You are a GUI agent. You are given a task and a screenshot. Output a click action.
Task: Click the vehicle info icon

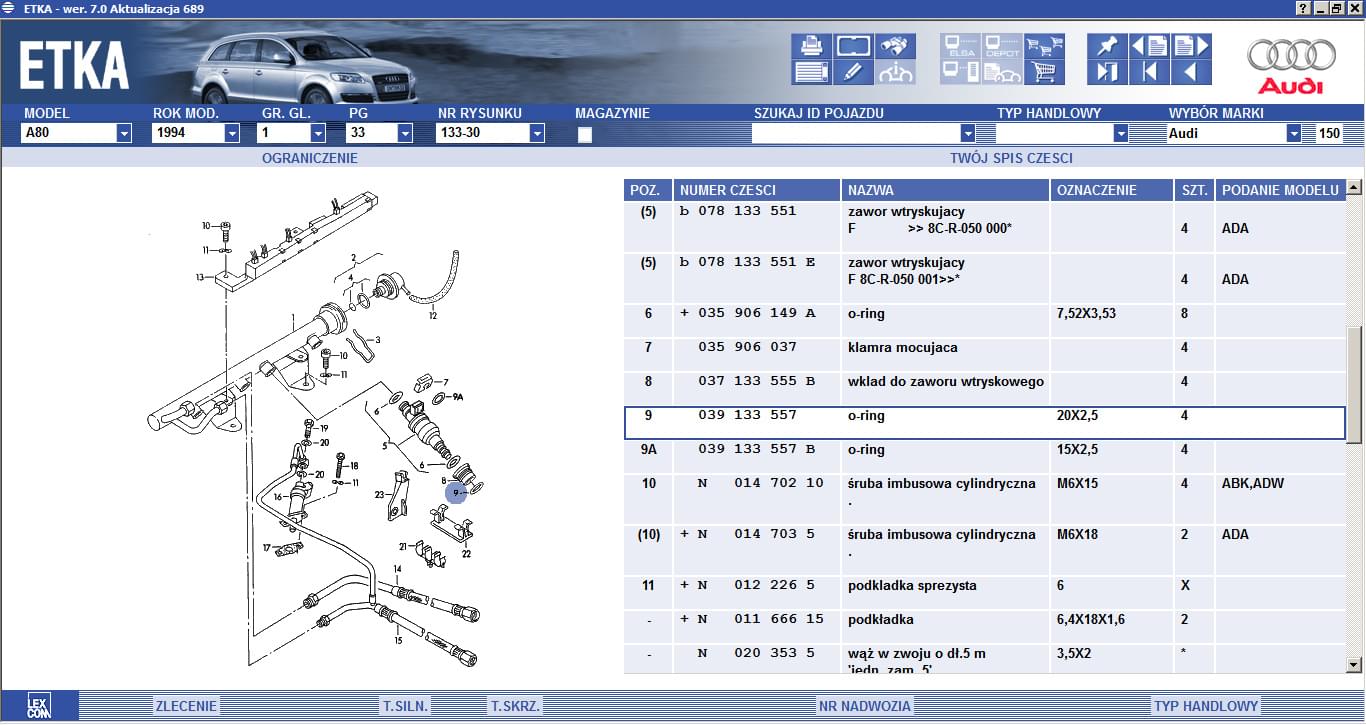pos(895,72)
